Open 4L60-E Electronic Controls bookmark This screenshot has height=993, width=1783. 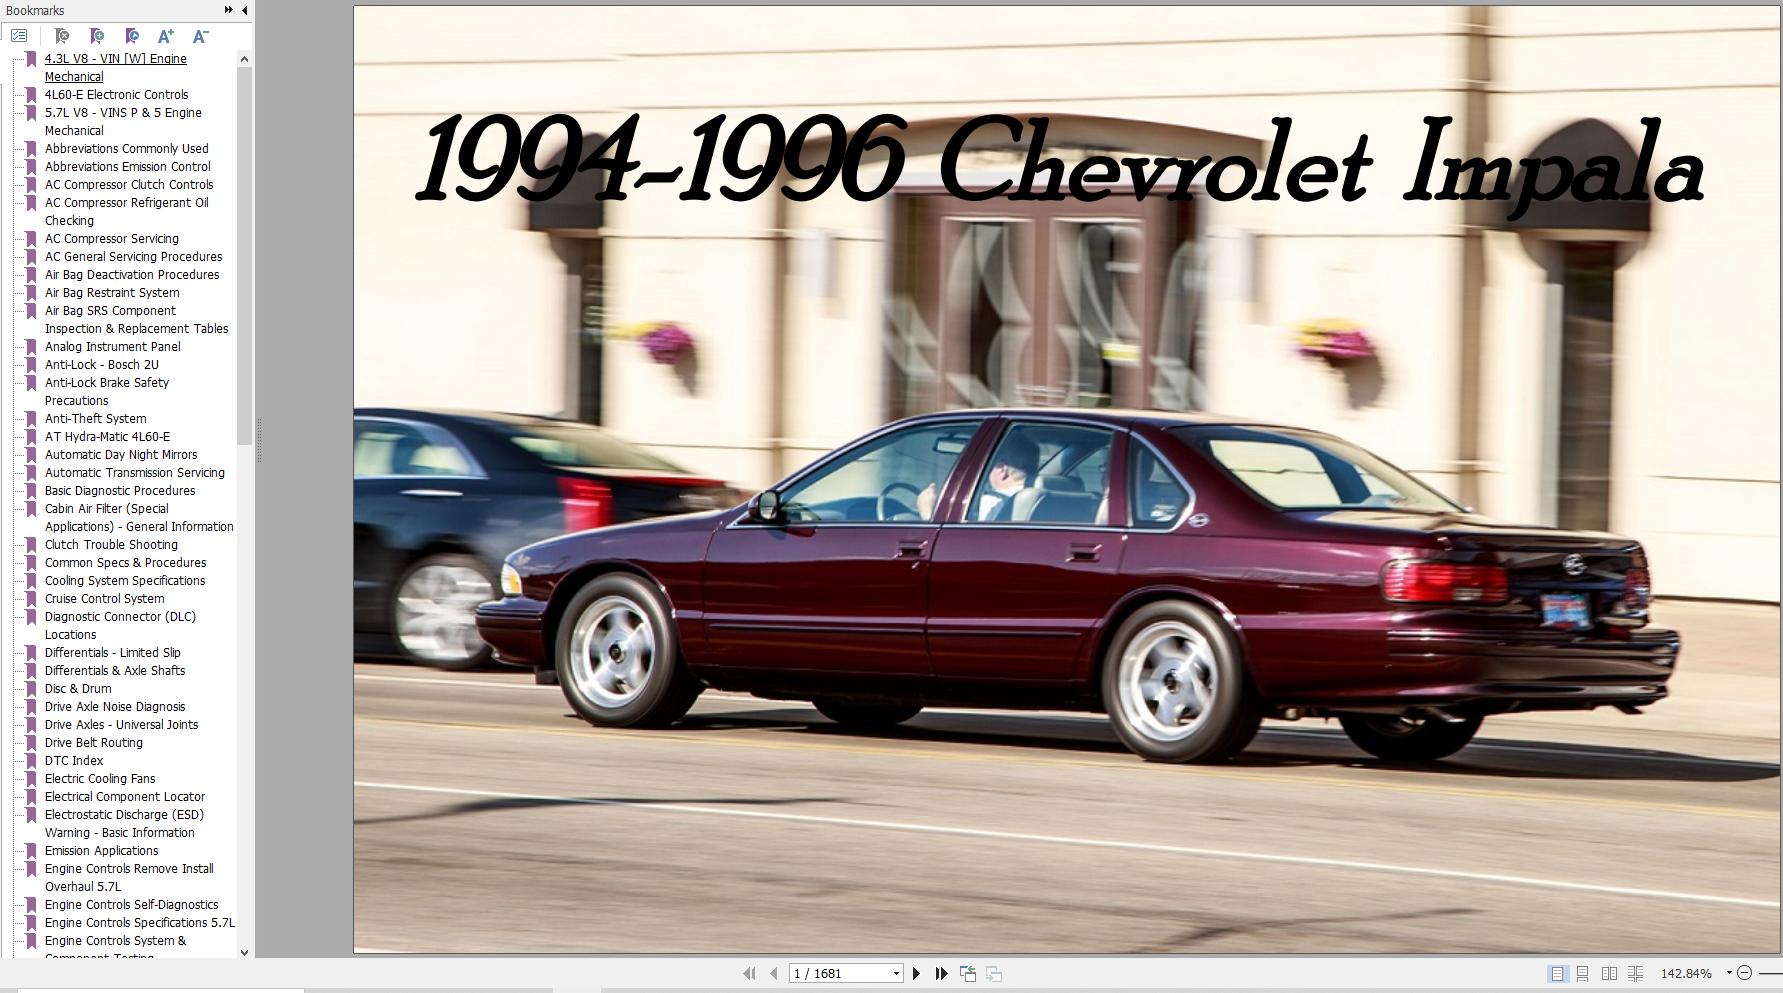point(116,94)
